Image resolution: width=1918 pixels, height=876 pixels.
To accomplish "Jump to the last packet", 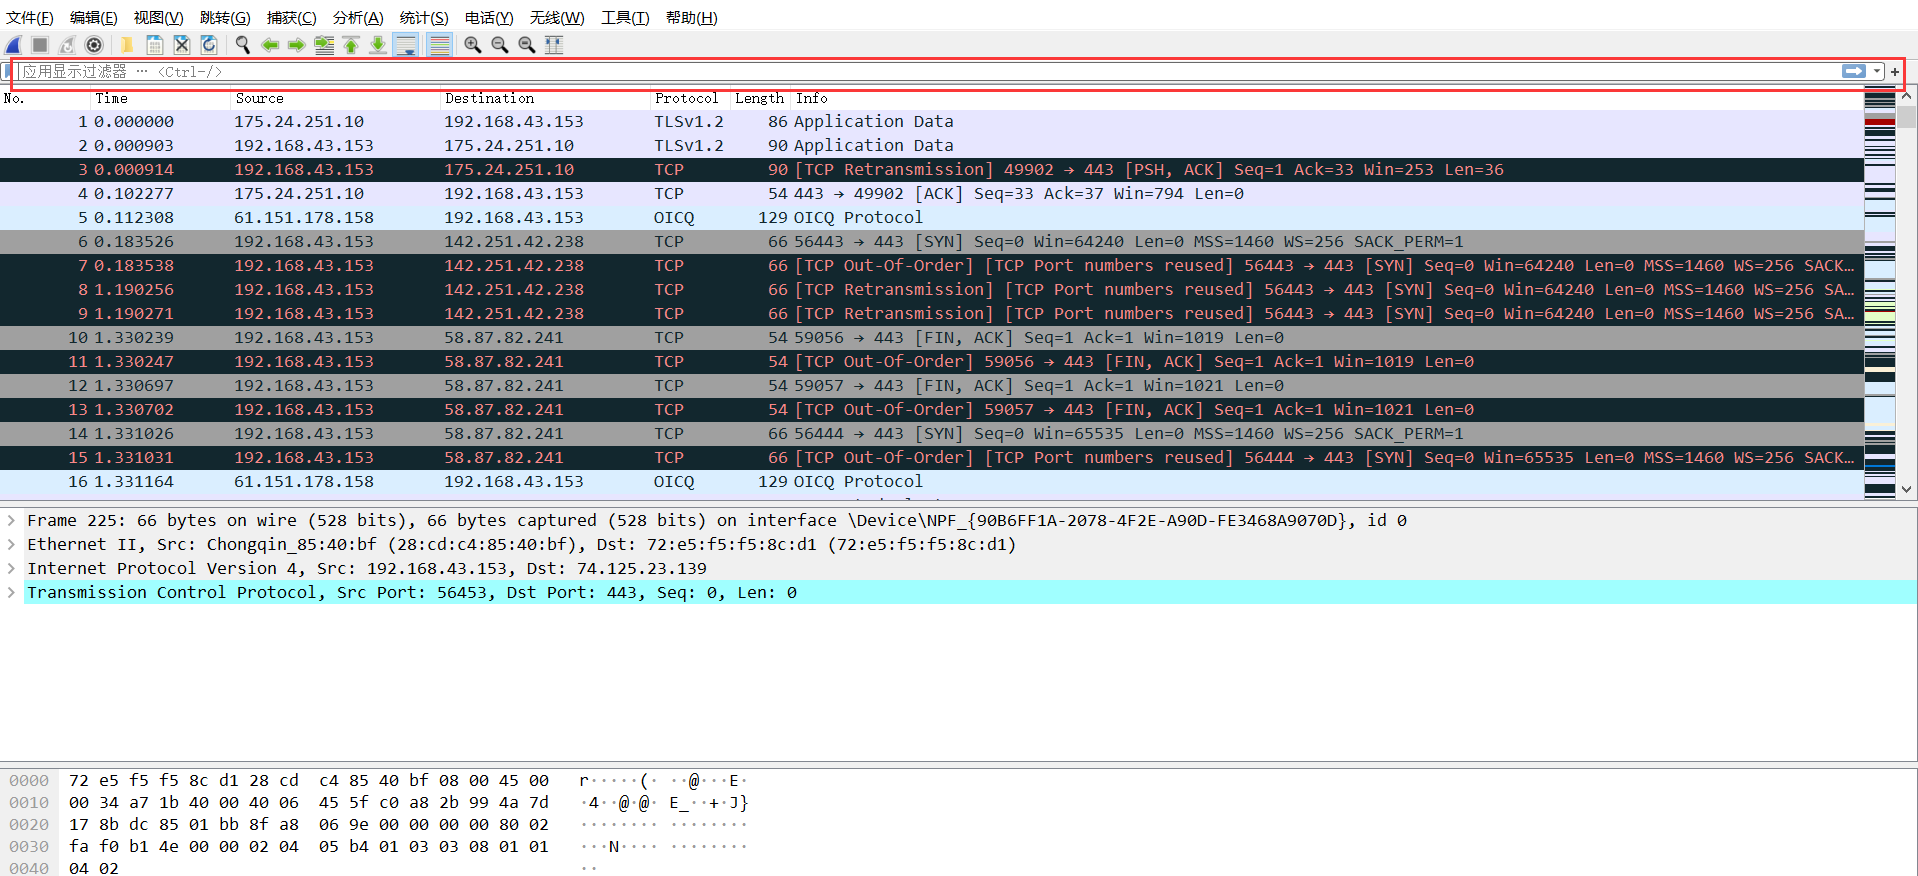I will [378, 45].
